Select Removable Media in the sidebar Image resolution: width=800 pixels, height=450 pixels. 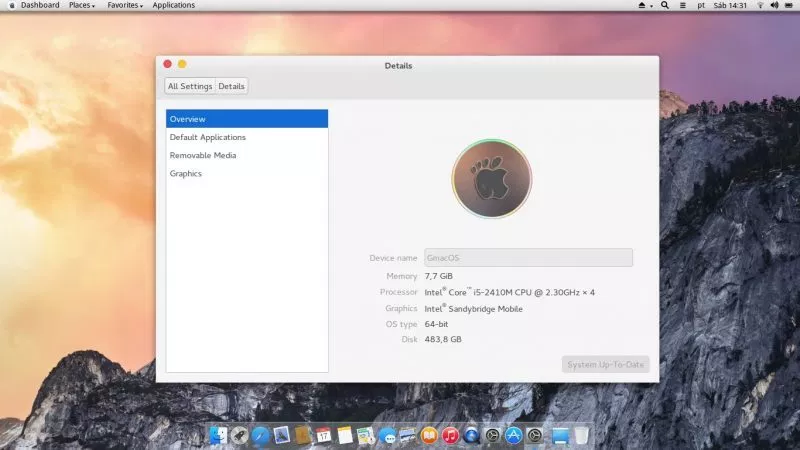tap(247, 155)
